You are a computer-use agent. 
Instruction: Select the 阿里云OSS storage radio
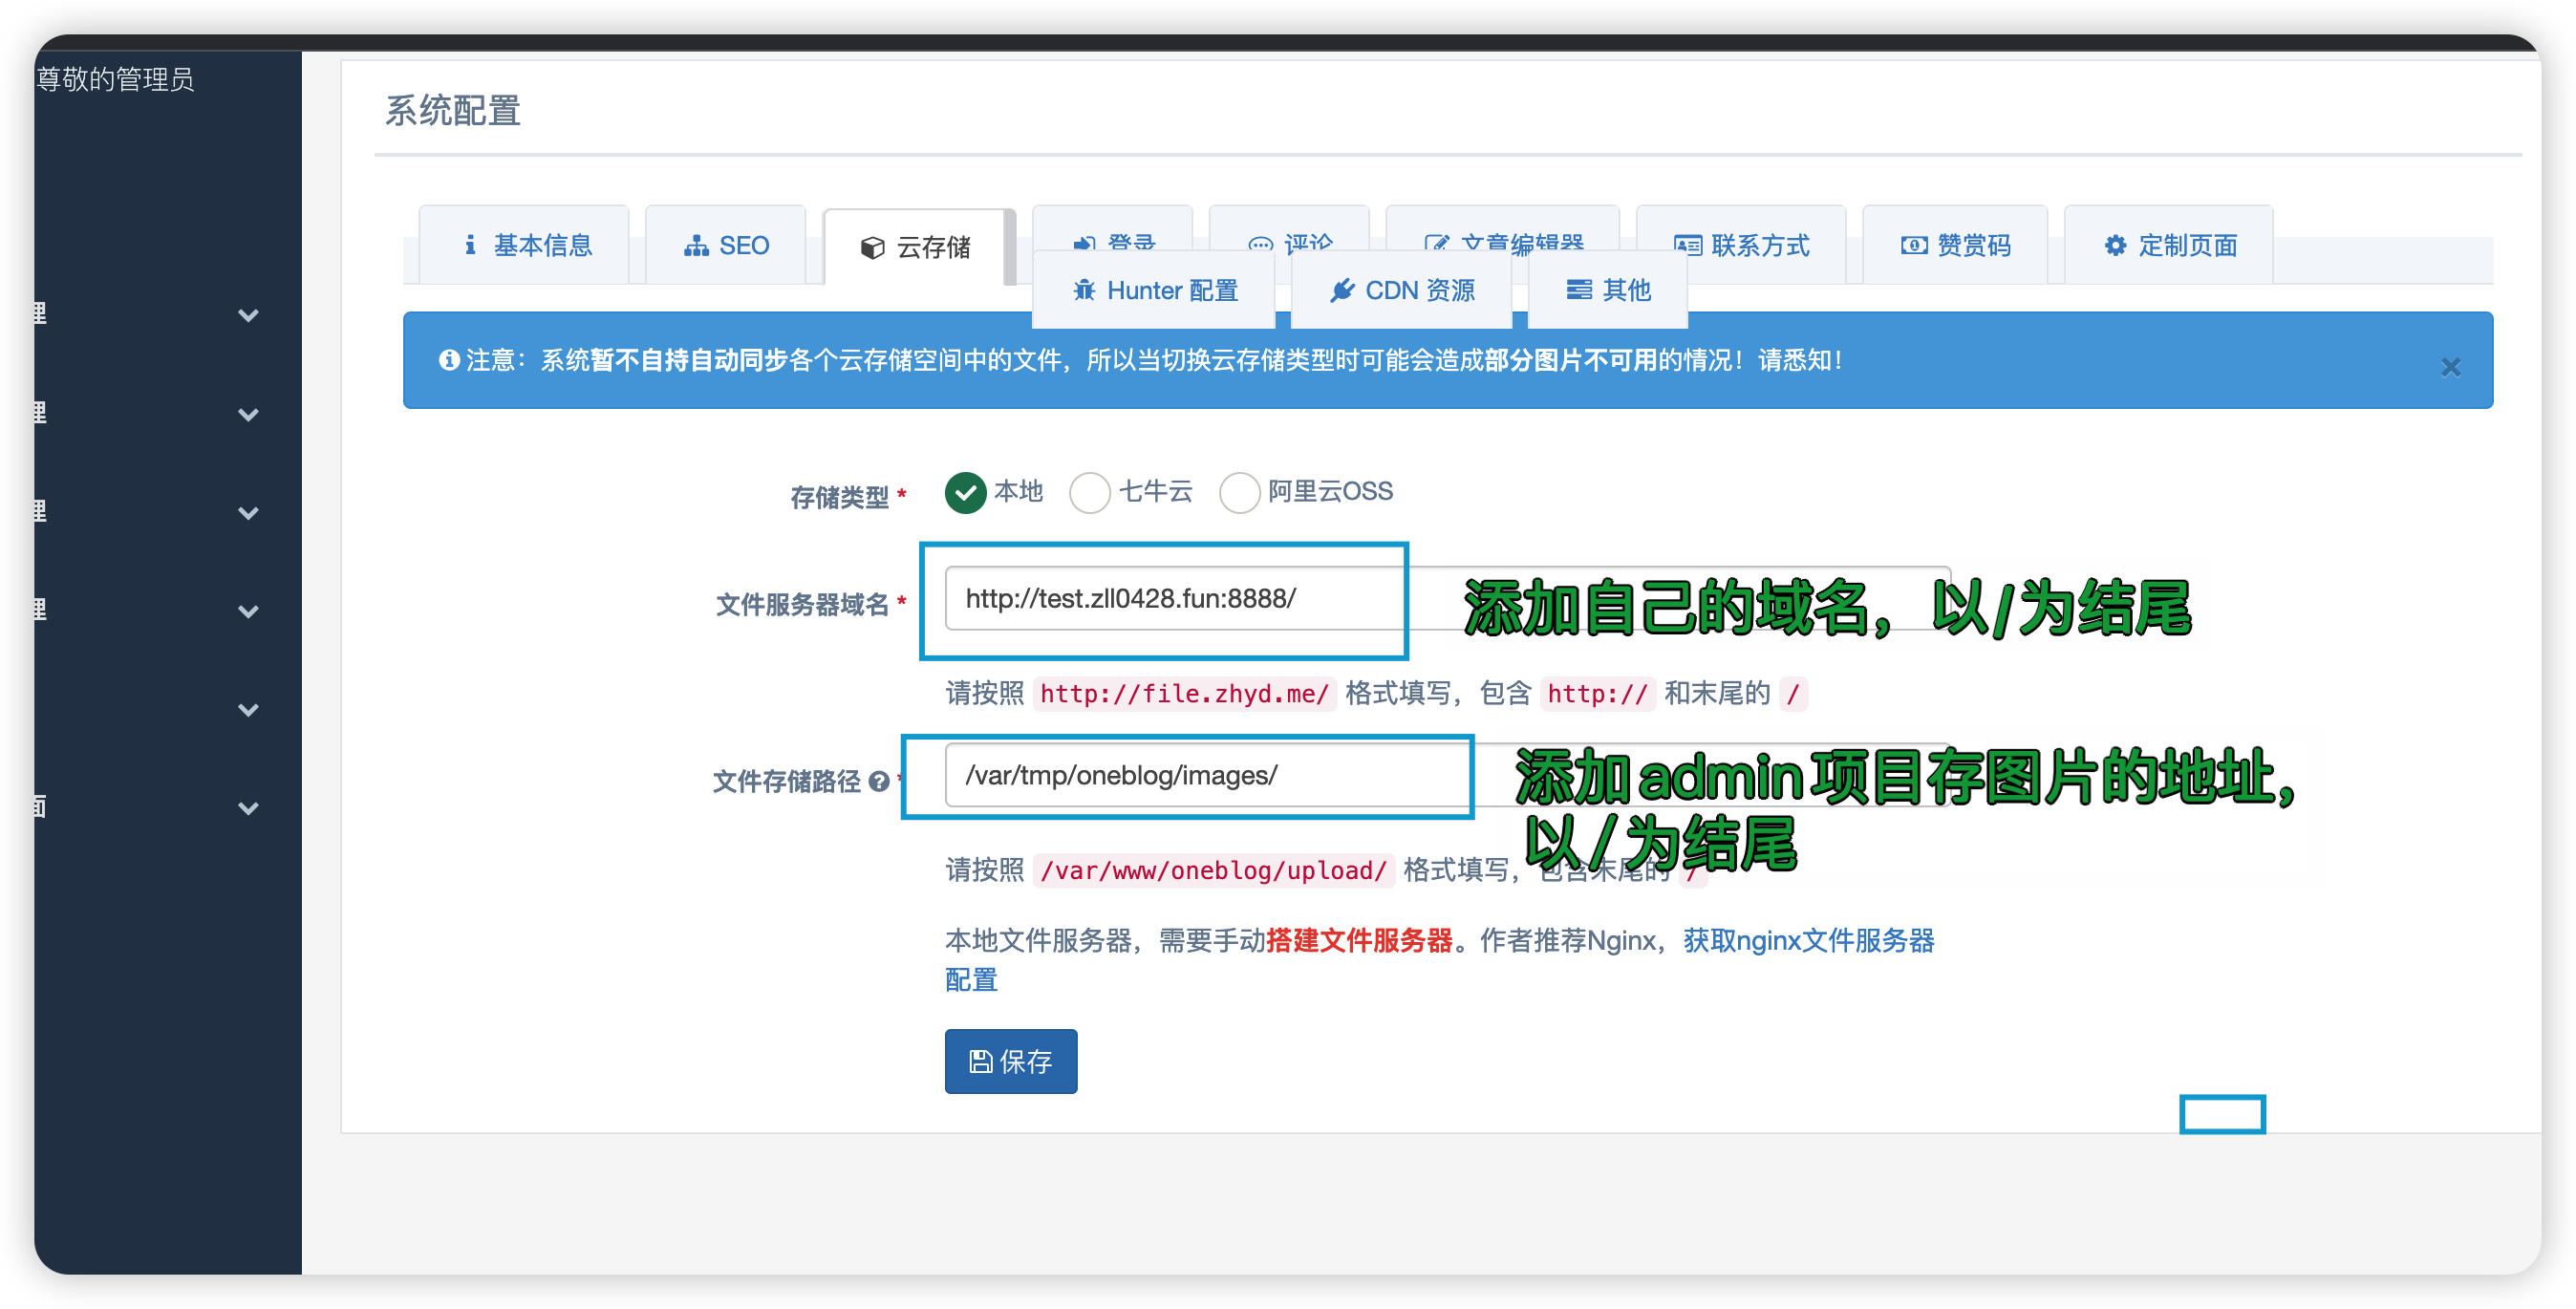[1239, 492]
